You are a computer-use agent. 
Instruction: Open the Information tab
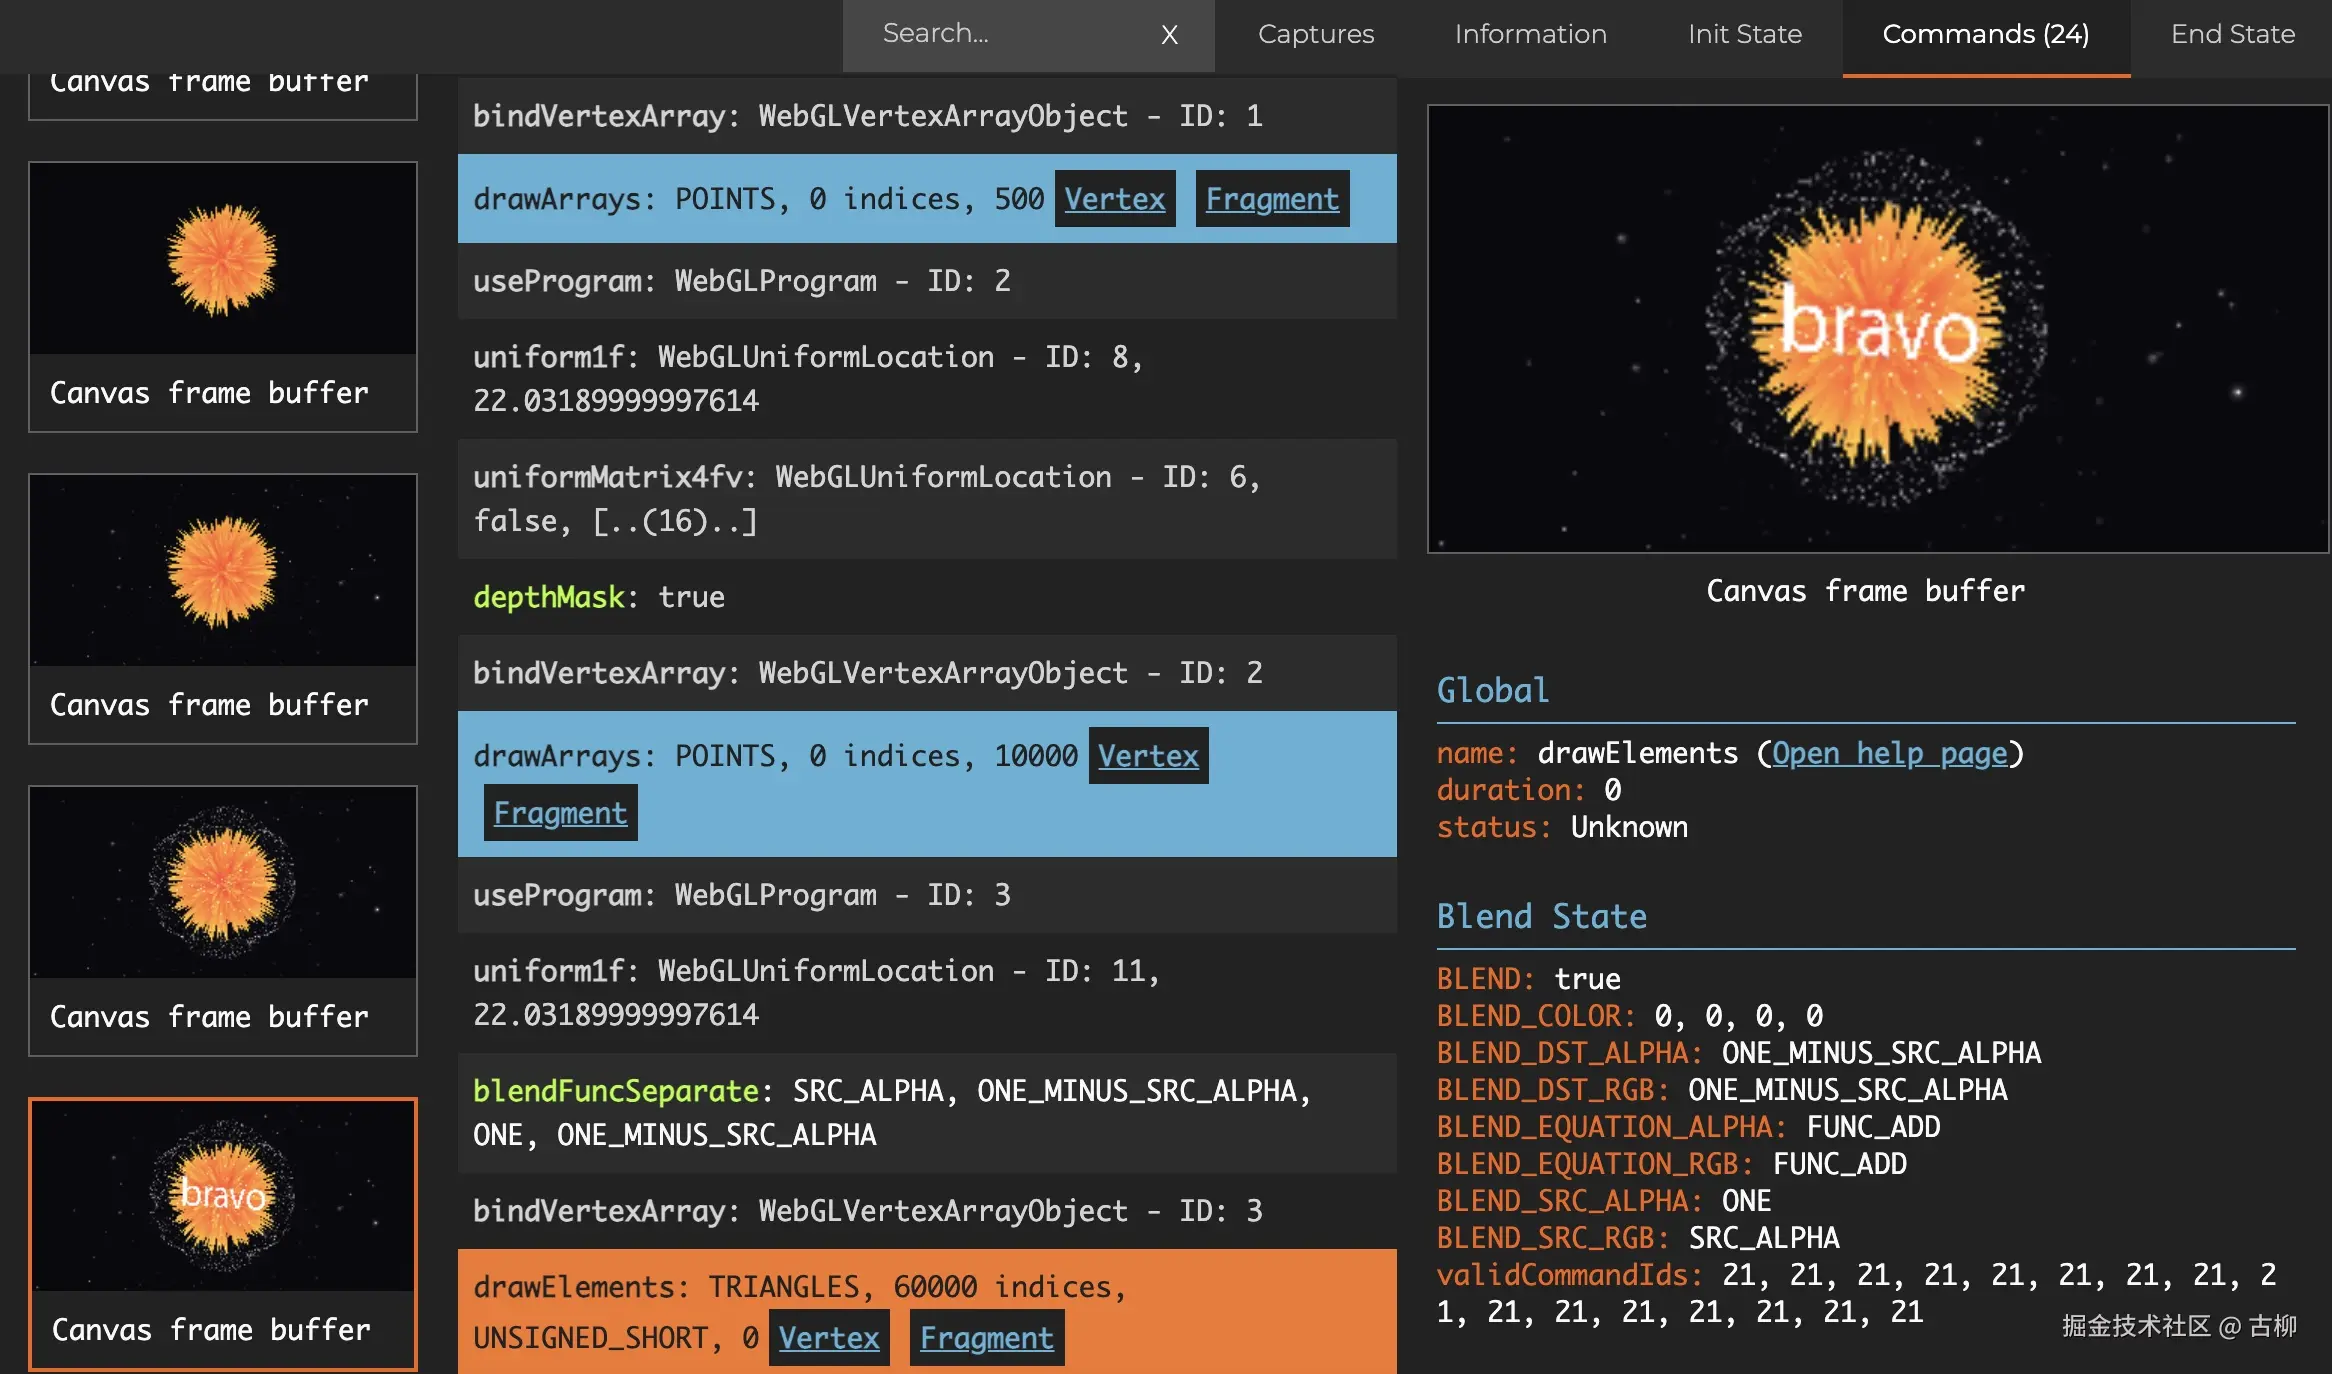pos(1530,34)
